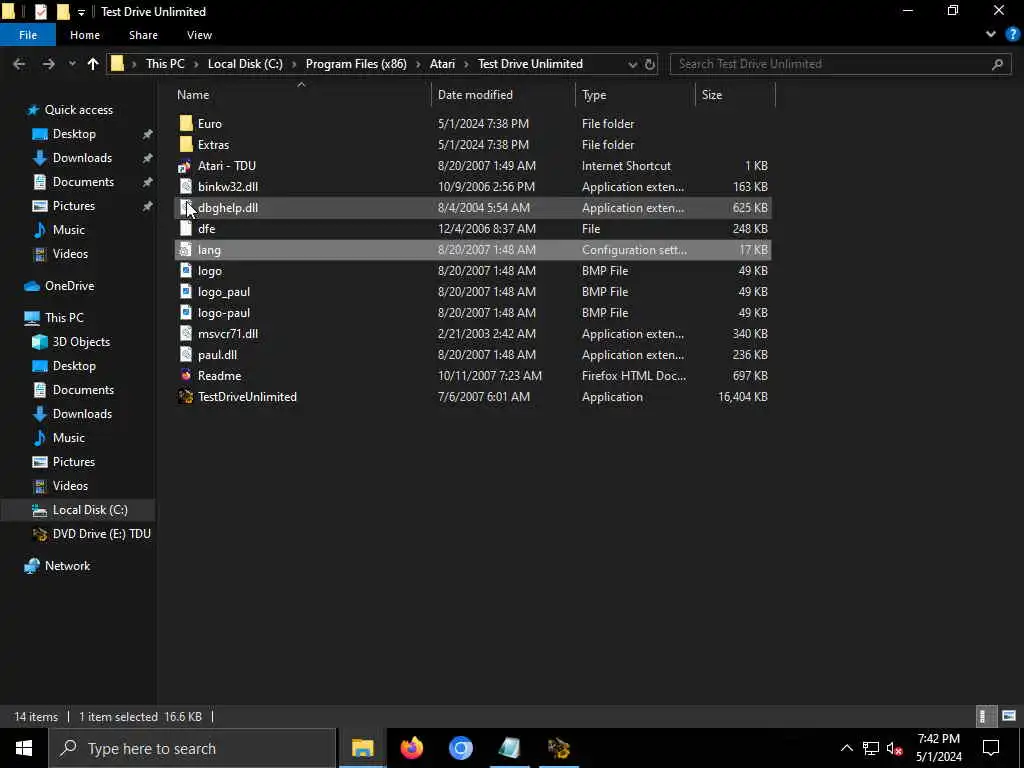Open the Test Drive Unlimited taskbar icon
Image resolution: width=1024 pixels, height=768 pixels.
tap(559, 748)
